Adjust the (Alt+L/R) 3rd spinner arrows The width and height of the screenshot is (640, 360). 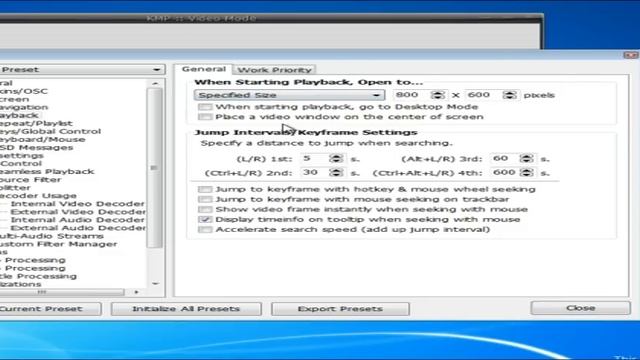pyautogui.click(x=527, y=158)
